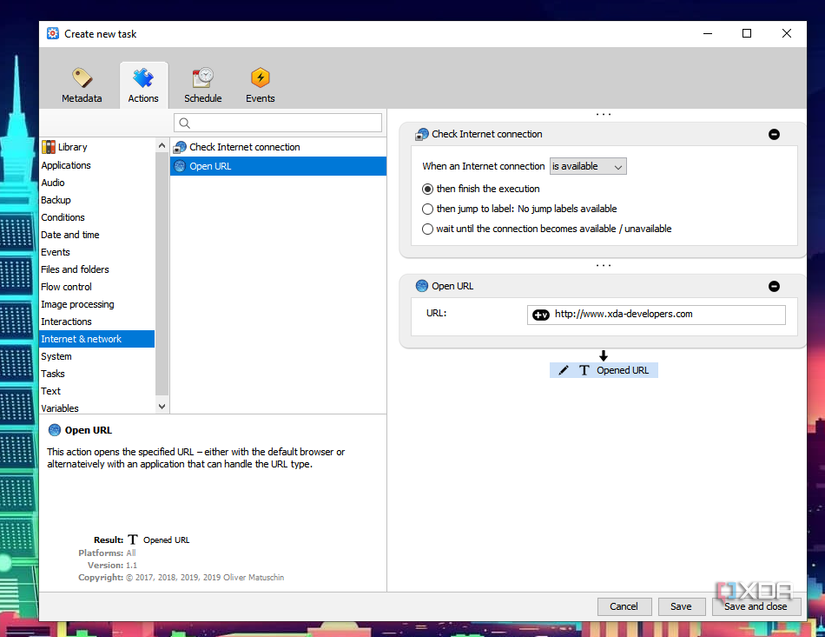Minimize the Create new task window

pos(708,34)
